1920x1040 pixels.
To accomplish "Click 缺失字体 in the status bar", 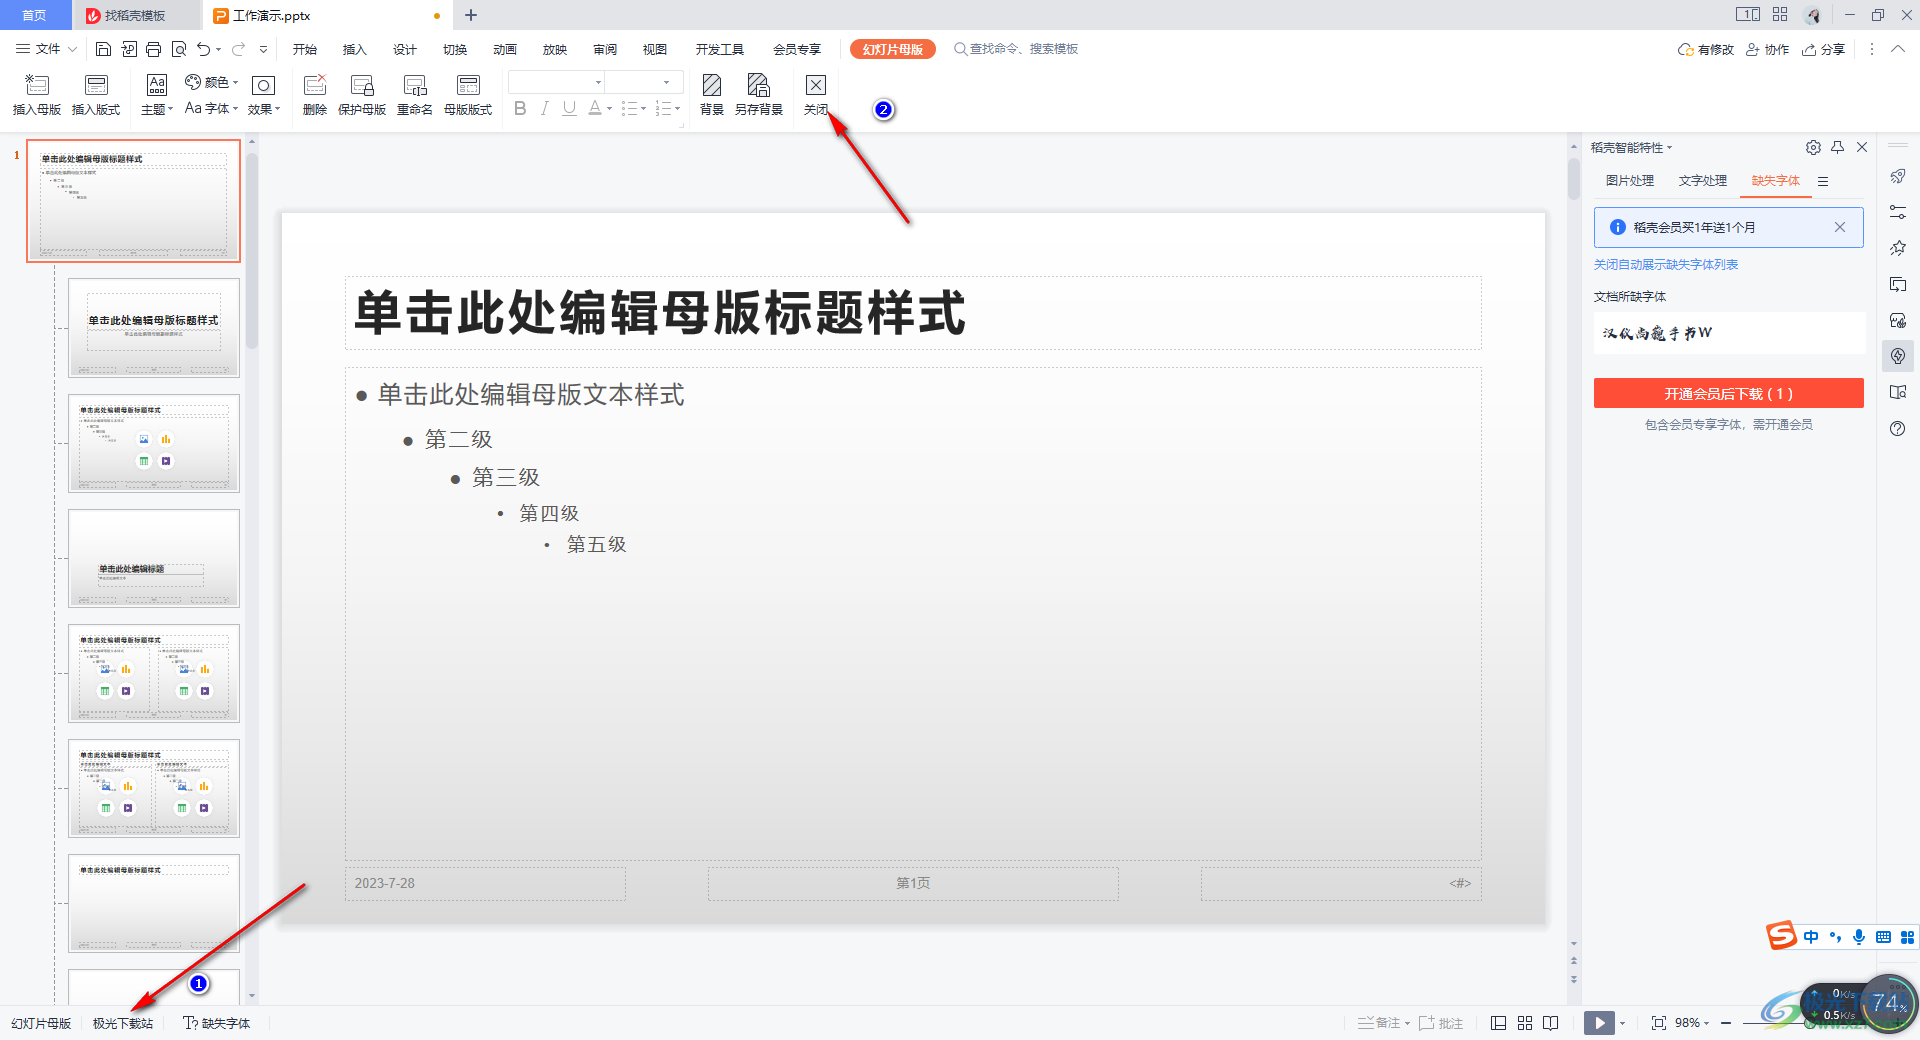I will pos(217,1023).
